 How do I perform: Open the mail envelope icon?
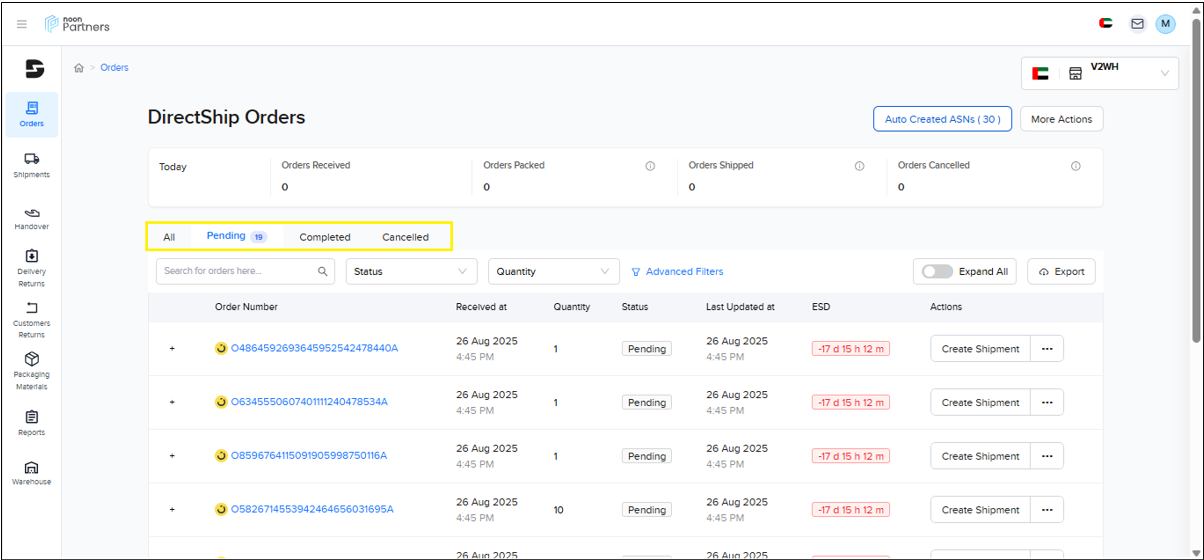pos(1137,24)
